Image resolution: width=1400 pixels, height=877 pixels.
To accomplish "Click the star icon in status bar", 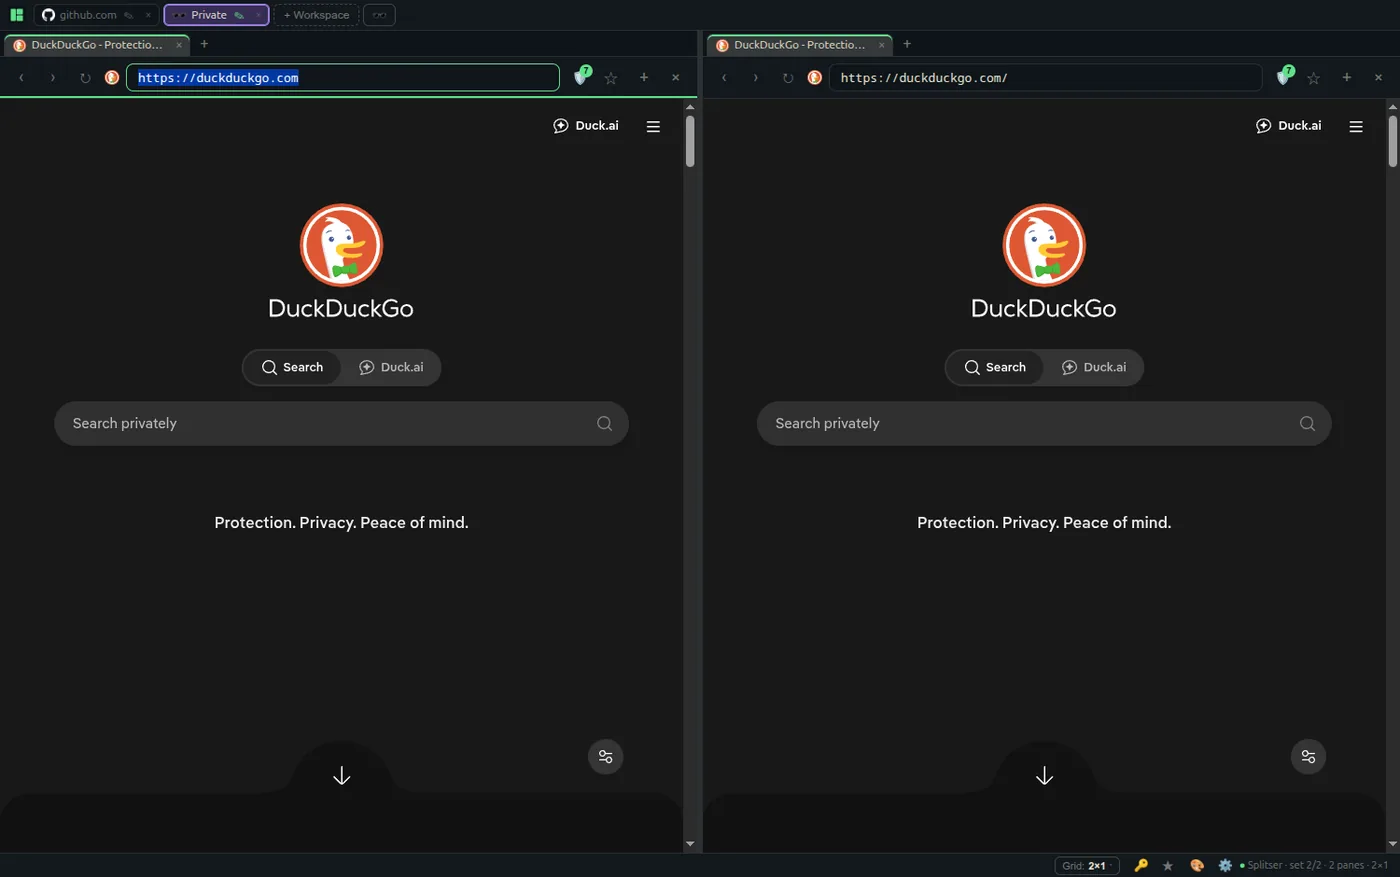I will coord(1168,865).
